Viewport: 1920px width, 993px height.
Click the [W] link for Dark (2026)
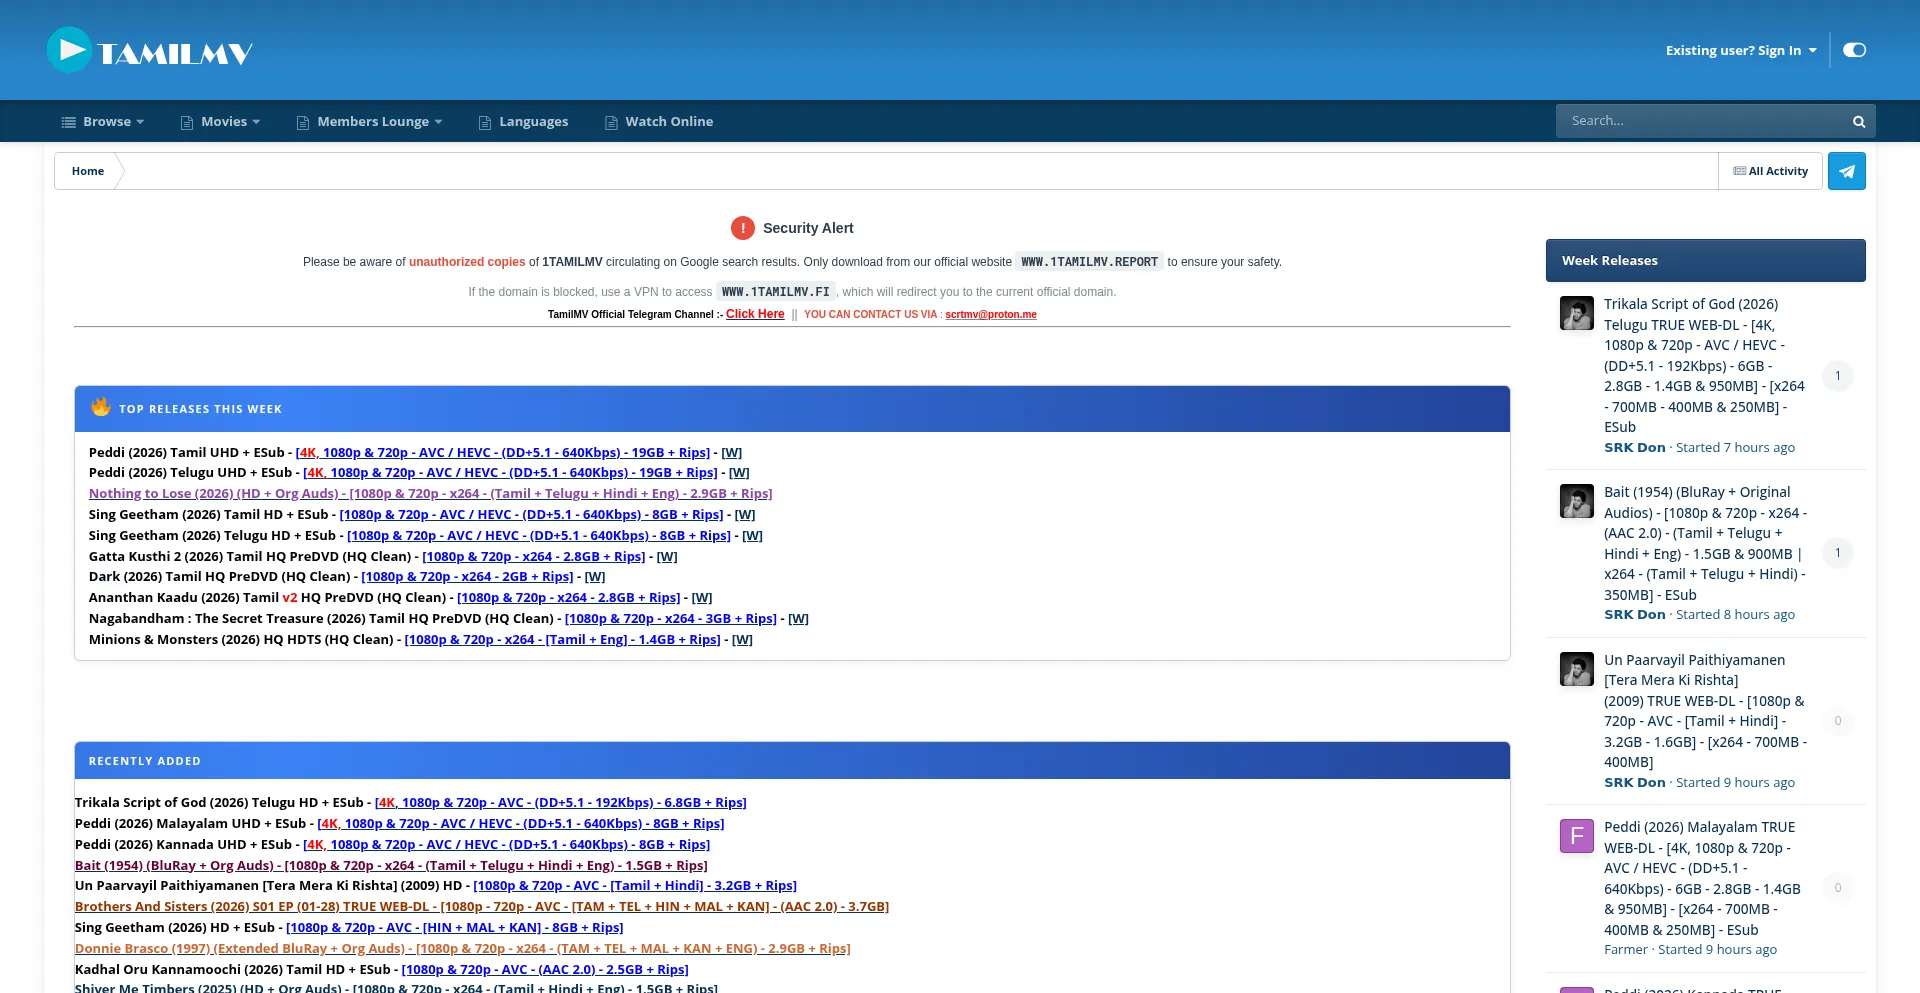[595, 576]
